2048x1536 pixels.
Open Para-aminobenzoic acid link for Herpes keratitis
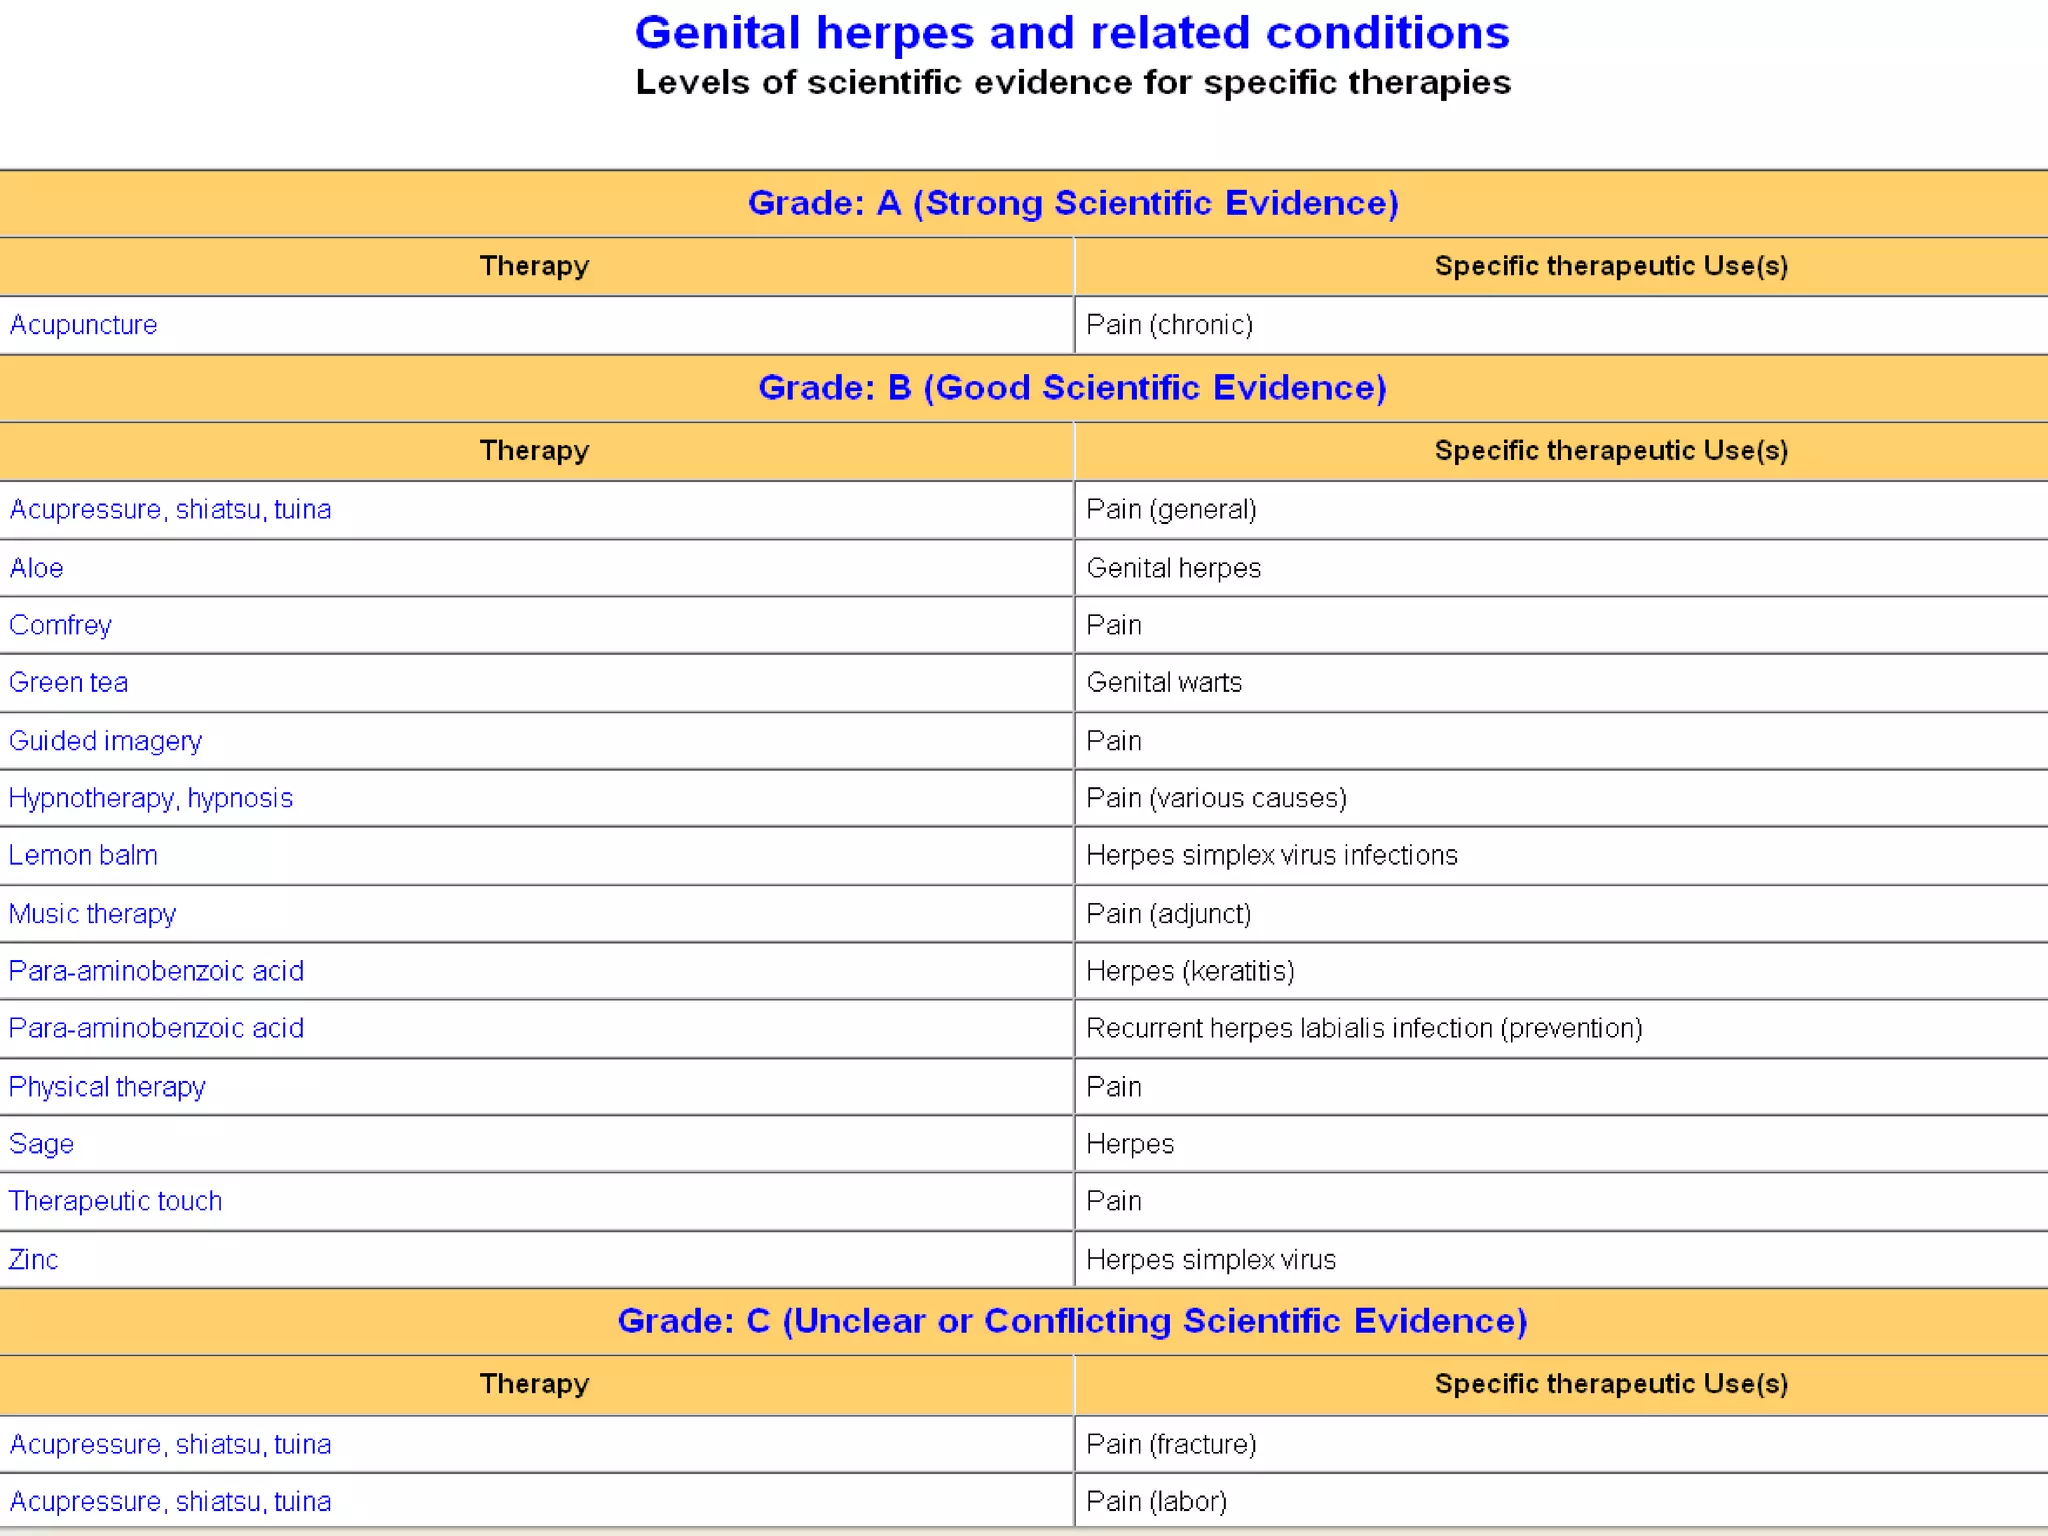click(x=156, y=971)
